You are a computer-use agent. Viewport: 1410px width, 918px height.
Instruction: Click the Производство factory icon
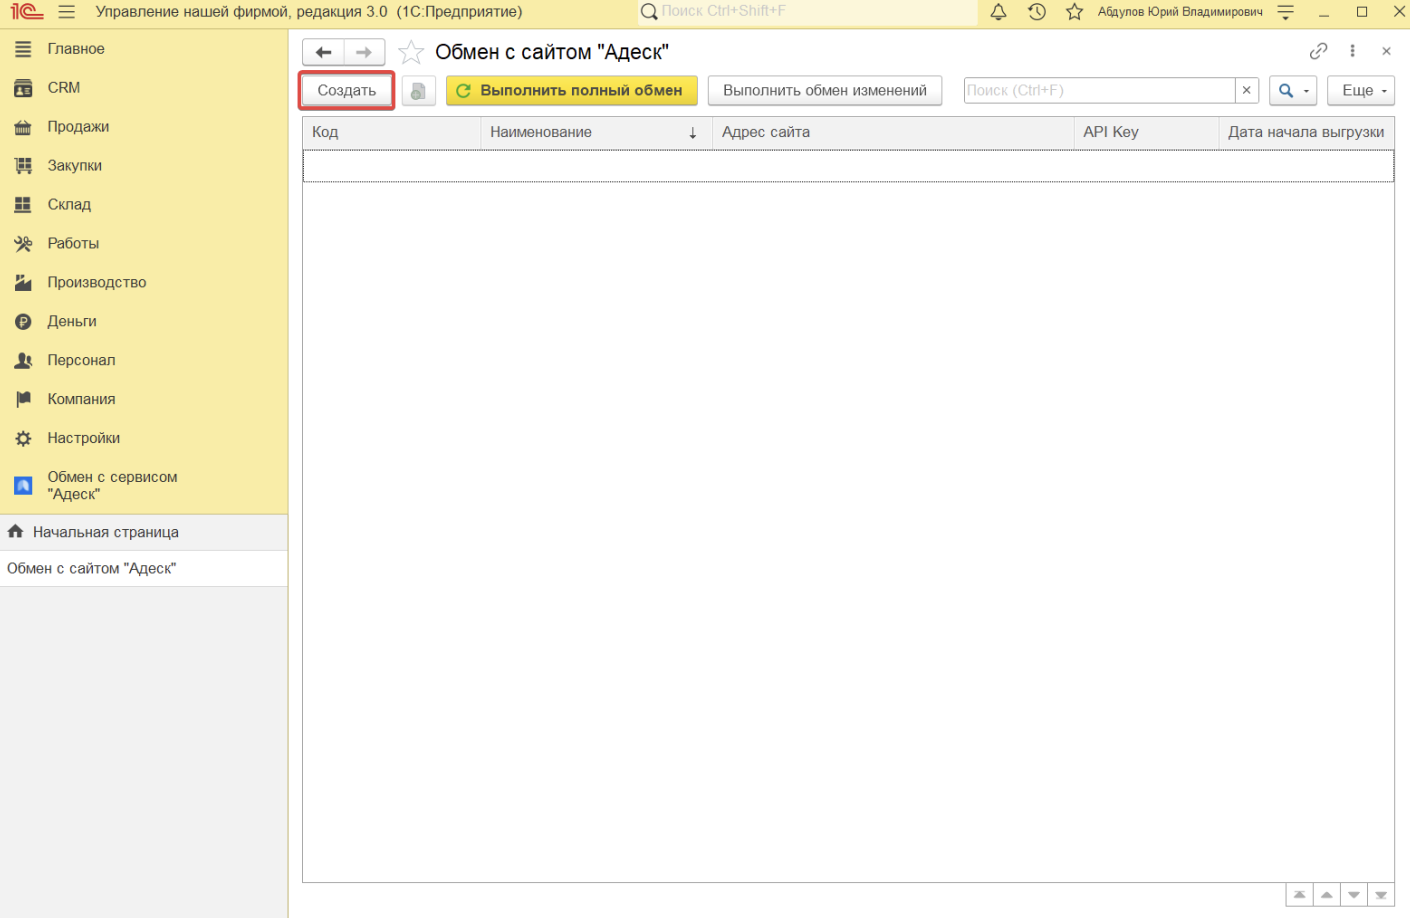coord(23,283)
